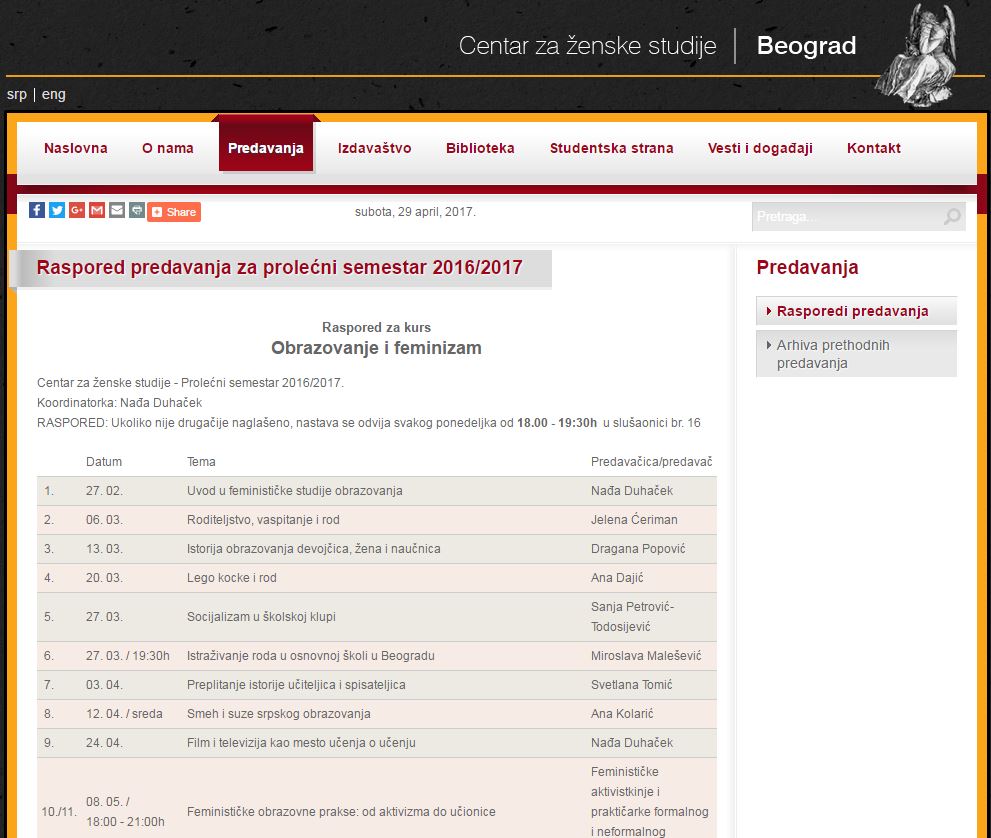Click the grey email envelope icon
Viewport: 991px width, 838px height.
click(x=117, y=210)
